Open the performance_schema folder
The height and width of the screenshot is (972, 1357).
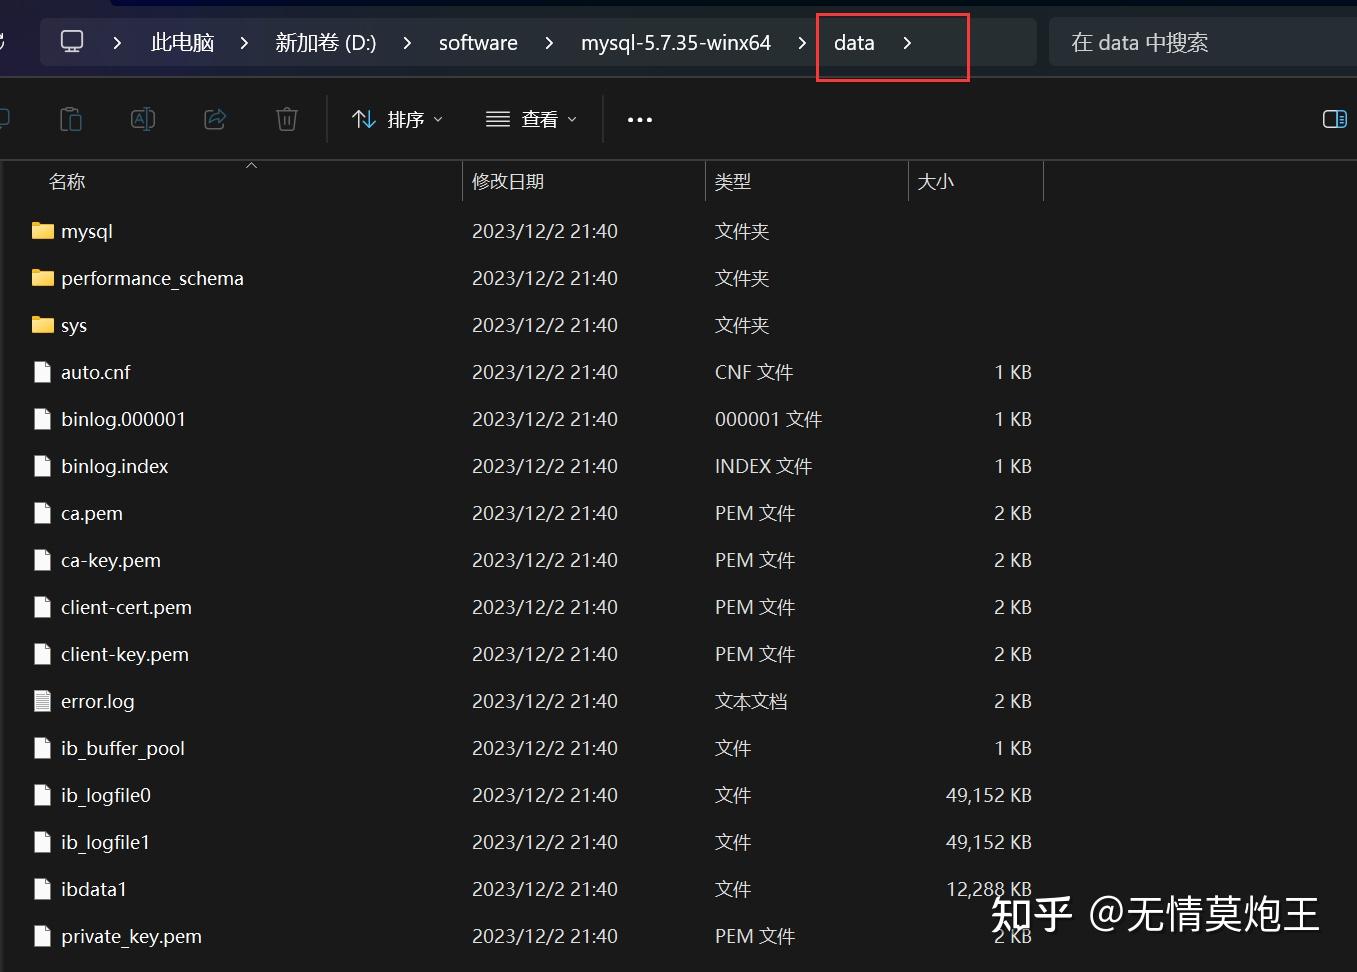41,278
